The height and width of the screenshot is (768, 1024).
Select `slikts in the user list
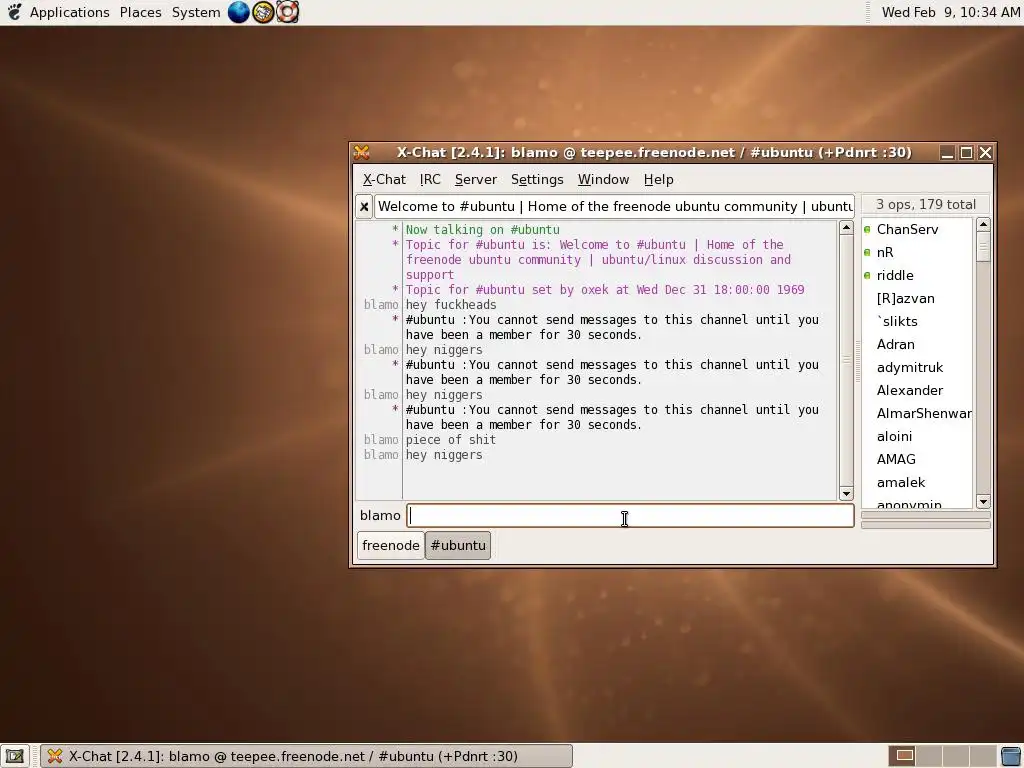pyautogui.click(x=918, y=321)
